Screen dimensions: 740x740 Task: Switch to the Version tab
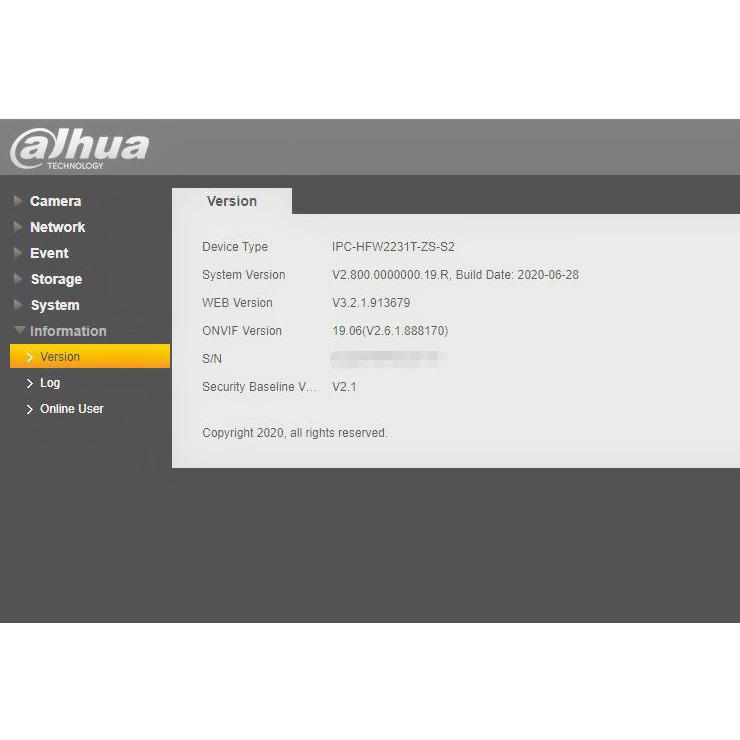[x=232, y=201]
